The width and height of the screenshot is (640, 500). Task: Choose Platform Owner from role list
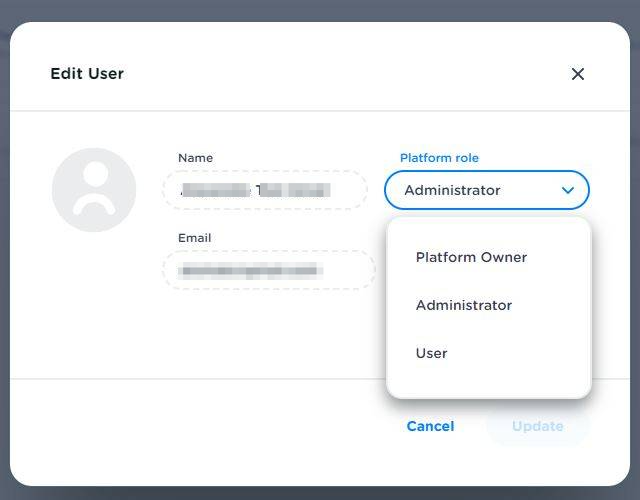coord(471,257)
